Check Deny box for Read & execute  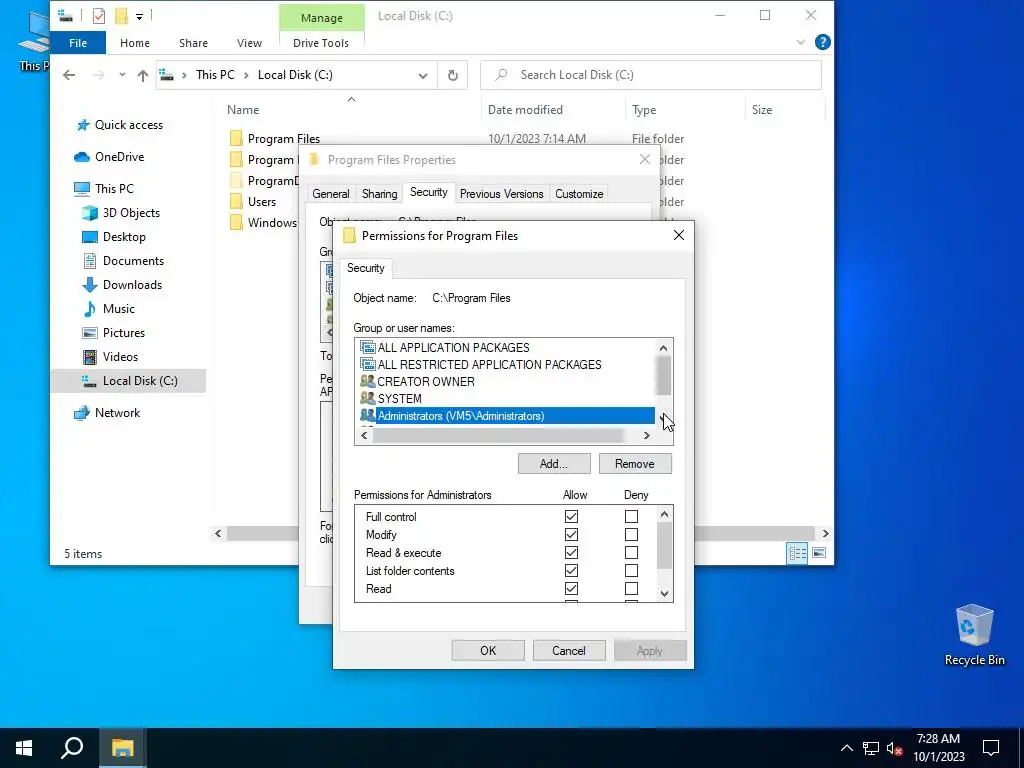point(632,553)
